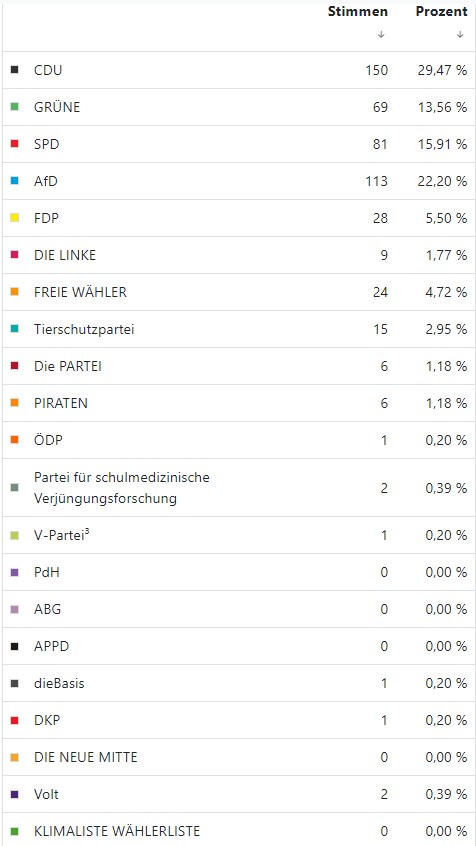476x846 pixels.
Task: Click the AfD blue color marker
Action: pos(15,181)
